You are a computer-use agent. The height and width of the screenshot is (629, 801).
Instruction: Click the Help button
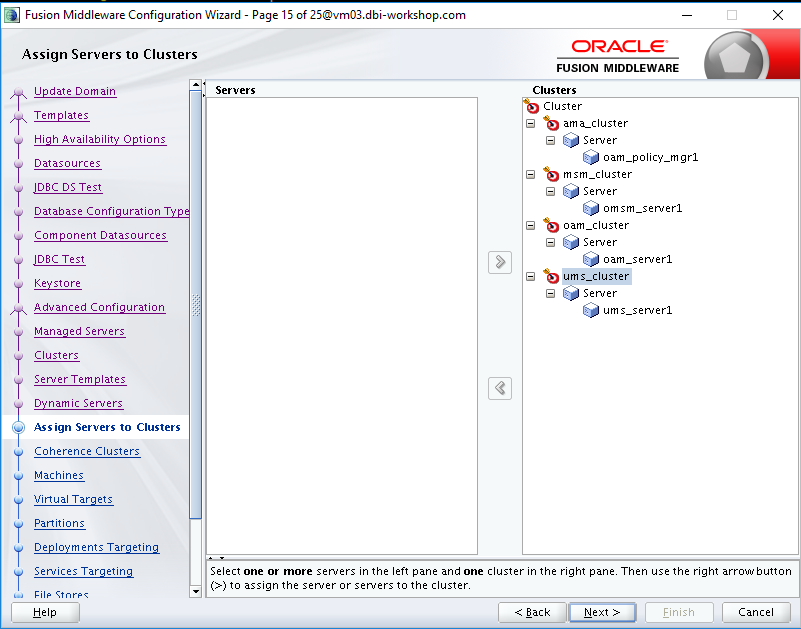[45, 612]
